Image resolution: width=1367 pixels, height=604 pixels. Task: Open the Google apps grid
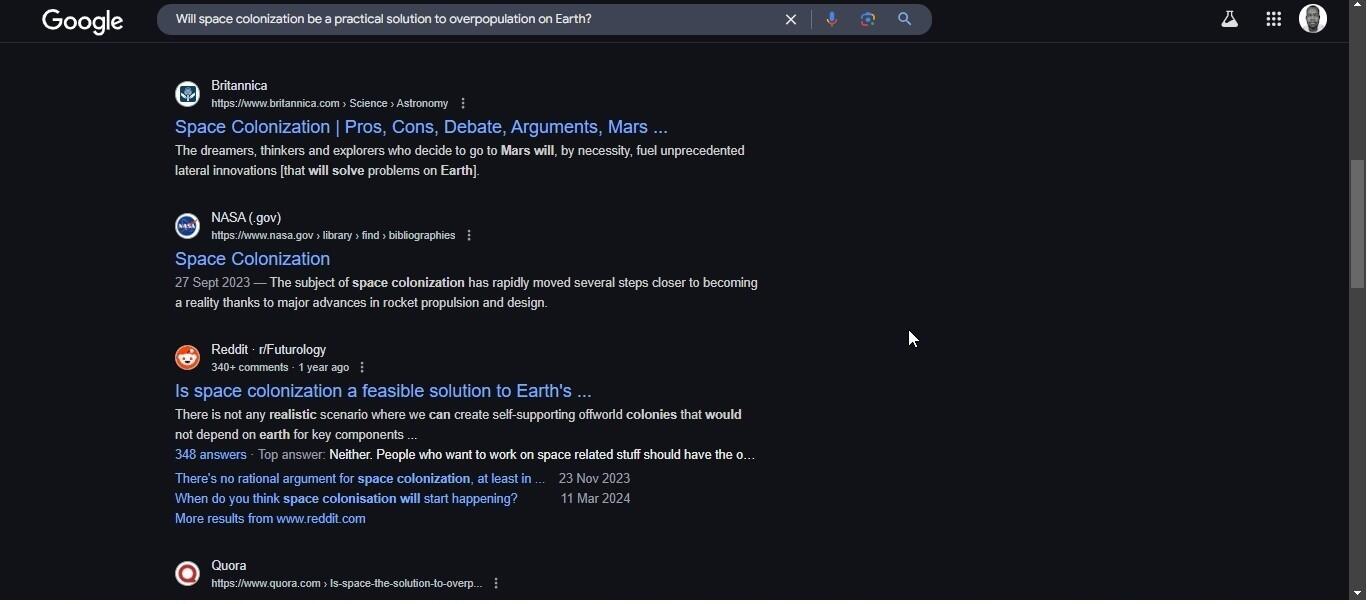1273,19
